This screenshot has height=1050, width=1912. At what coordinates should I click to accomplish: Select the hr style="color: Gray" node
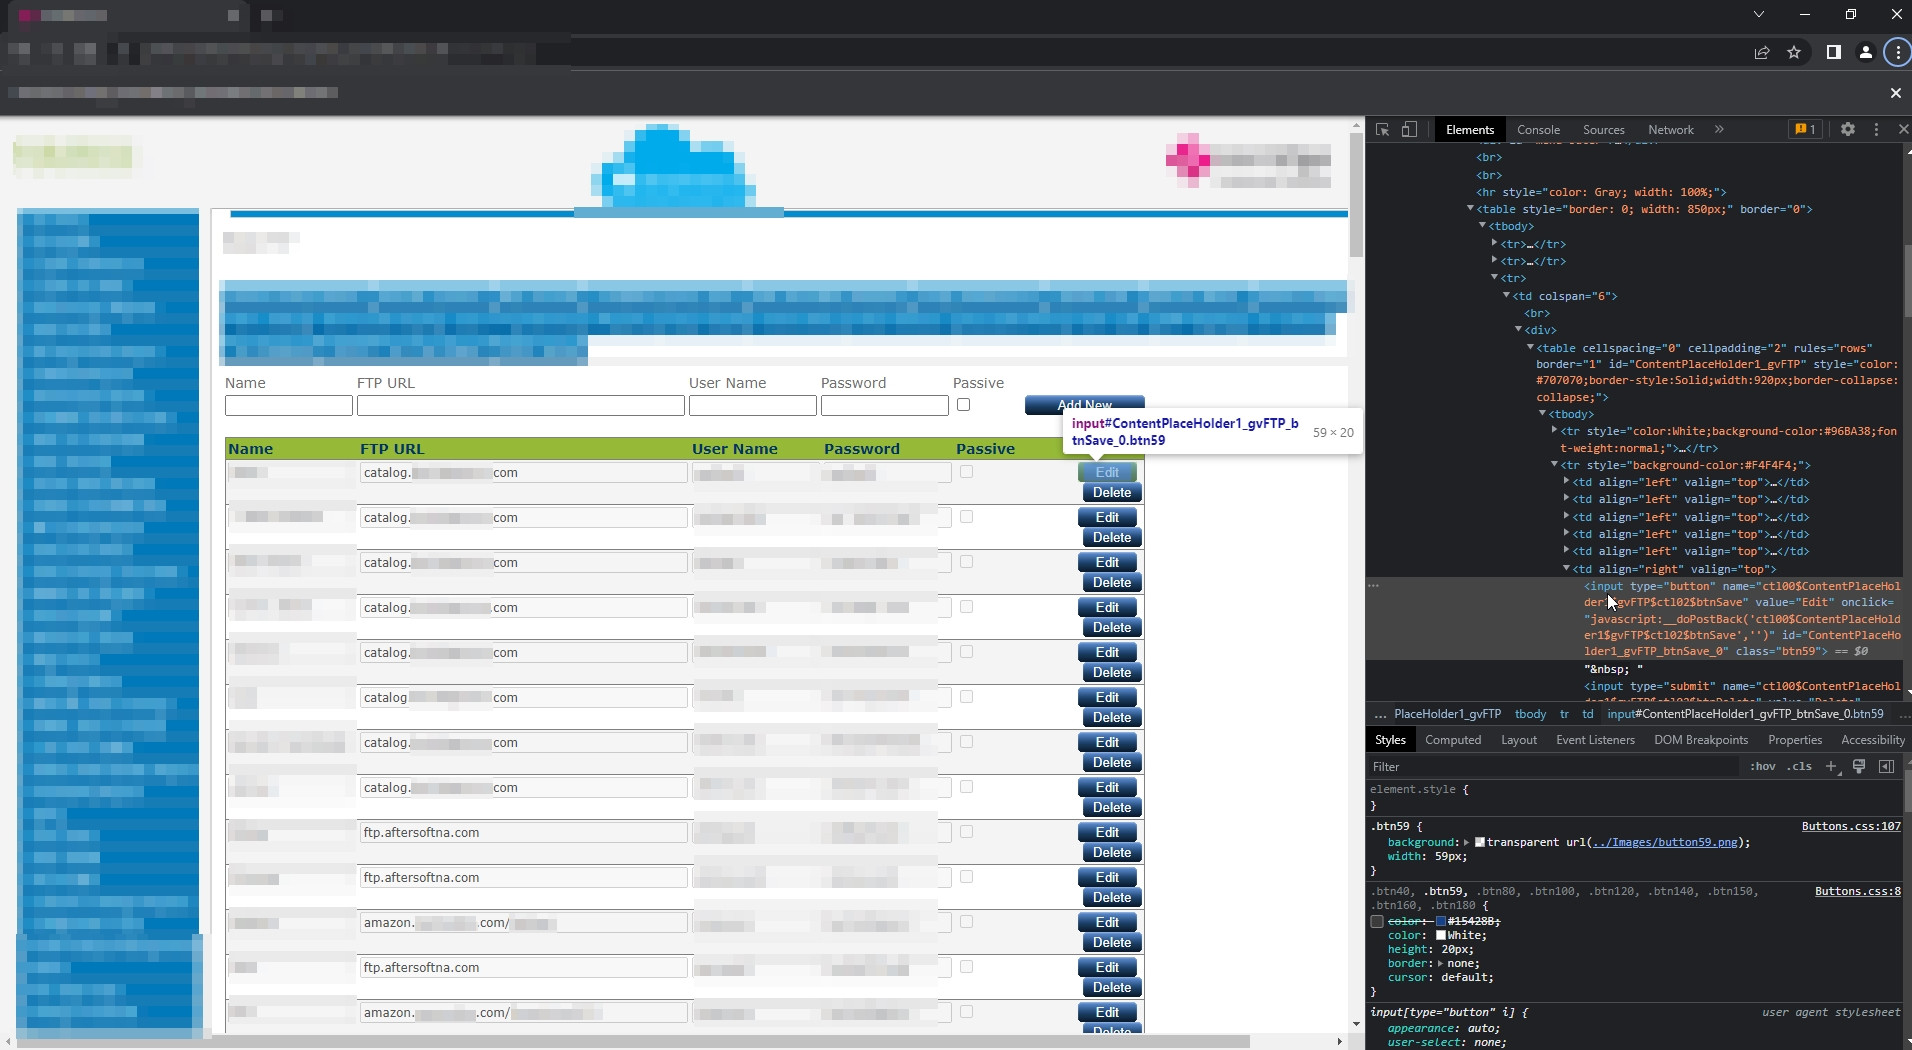pos(1601,192)
